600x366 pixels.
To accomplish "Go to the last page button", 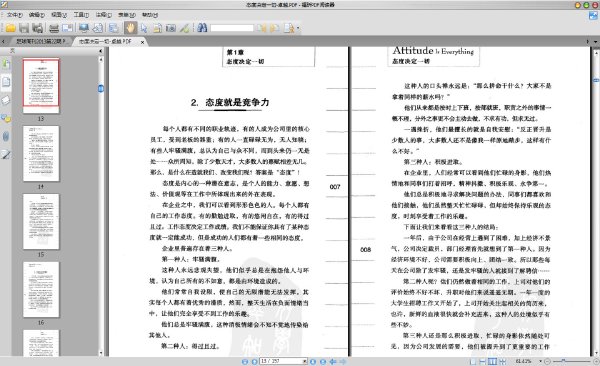I will (323, 361).
